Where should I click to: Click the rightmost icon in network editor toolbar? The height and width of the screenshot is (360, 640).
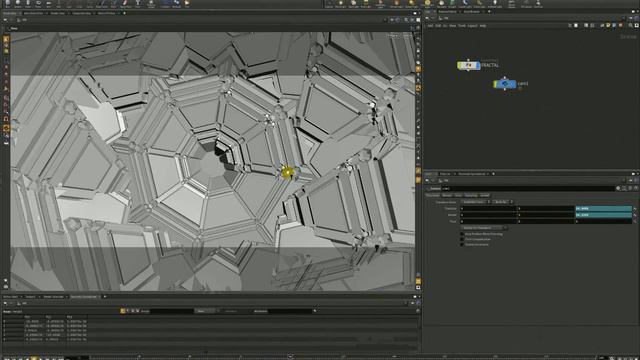pos(637,25)
